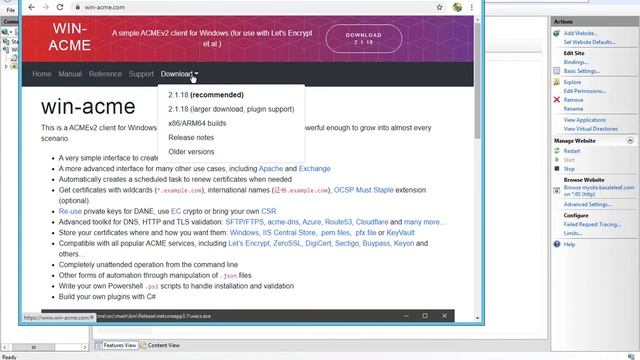Click Stop website in IIS Manage Website
This screenshot has height=360, width=640.
pyautogui.click(x=569, y=169)
